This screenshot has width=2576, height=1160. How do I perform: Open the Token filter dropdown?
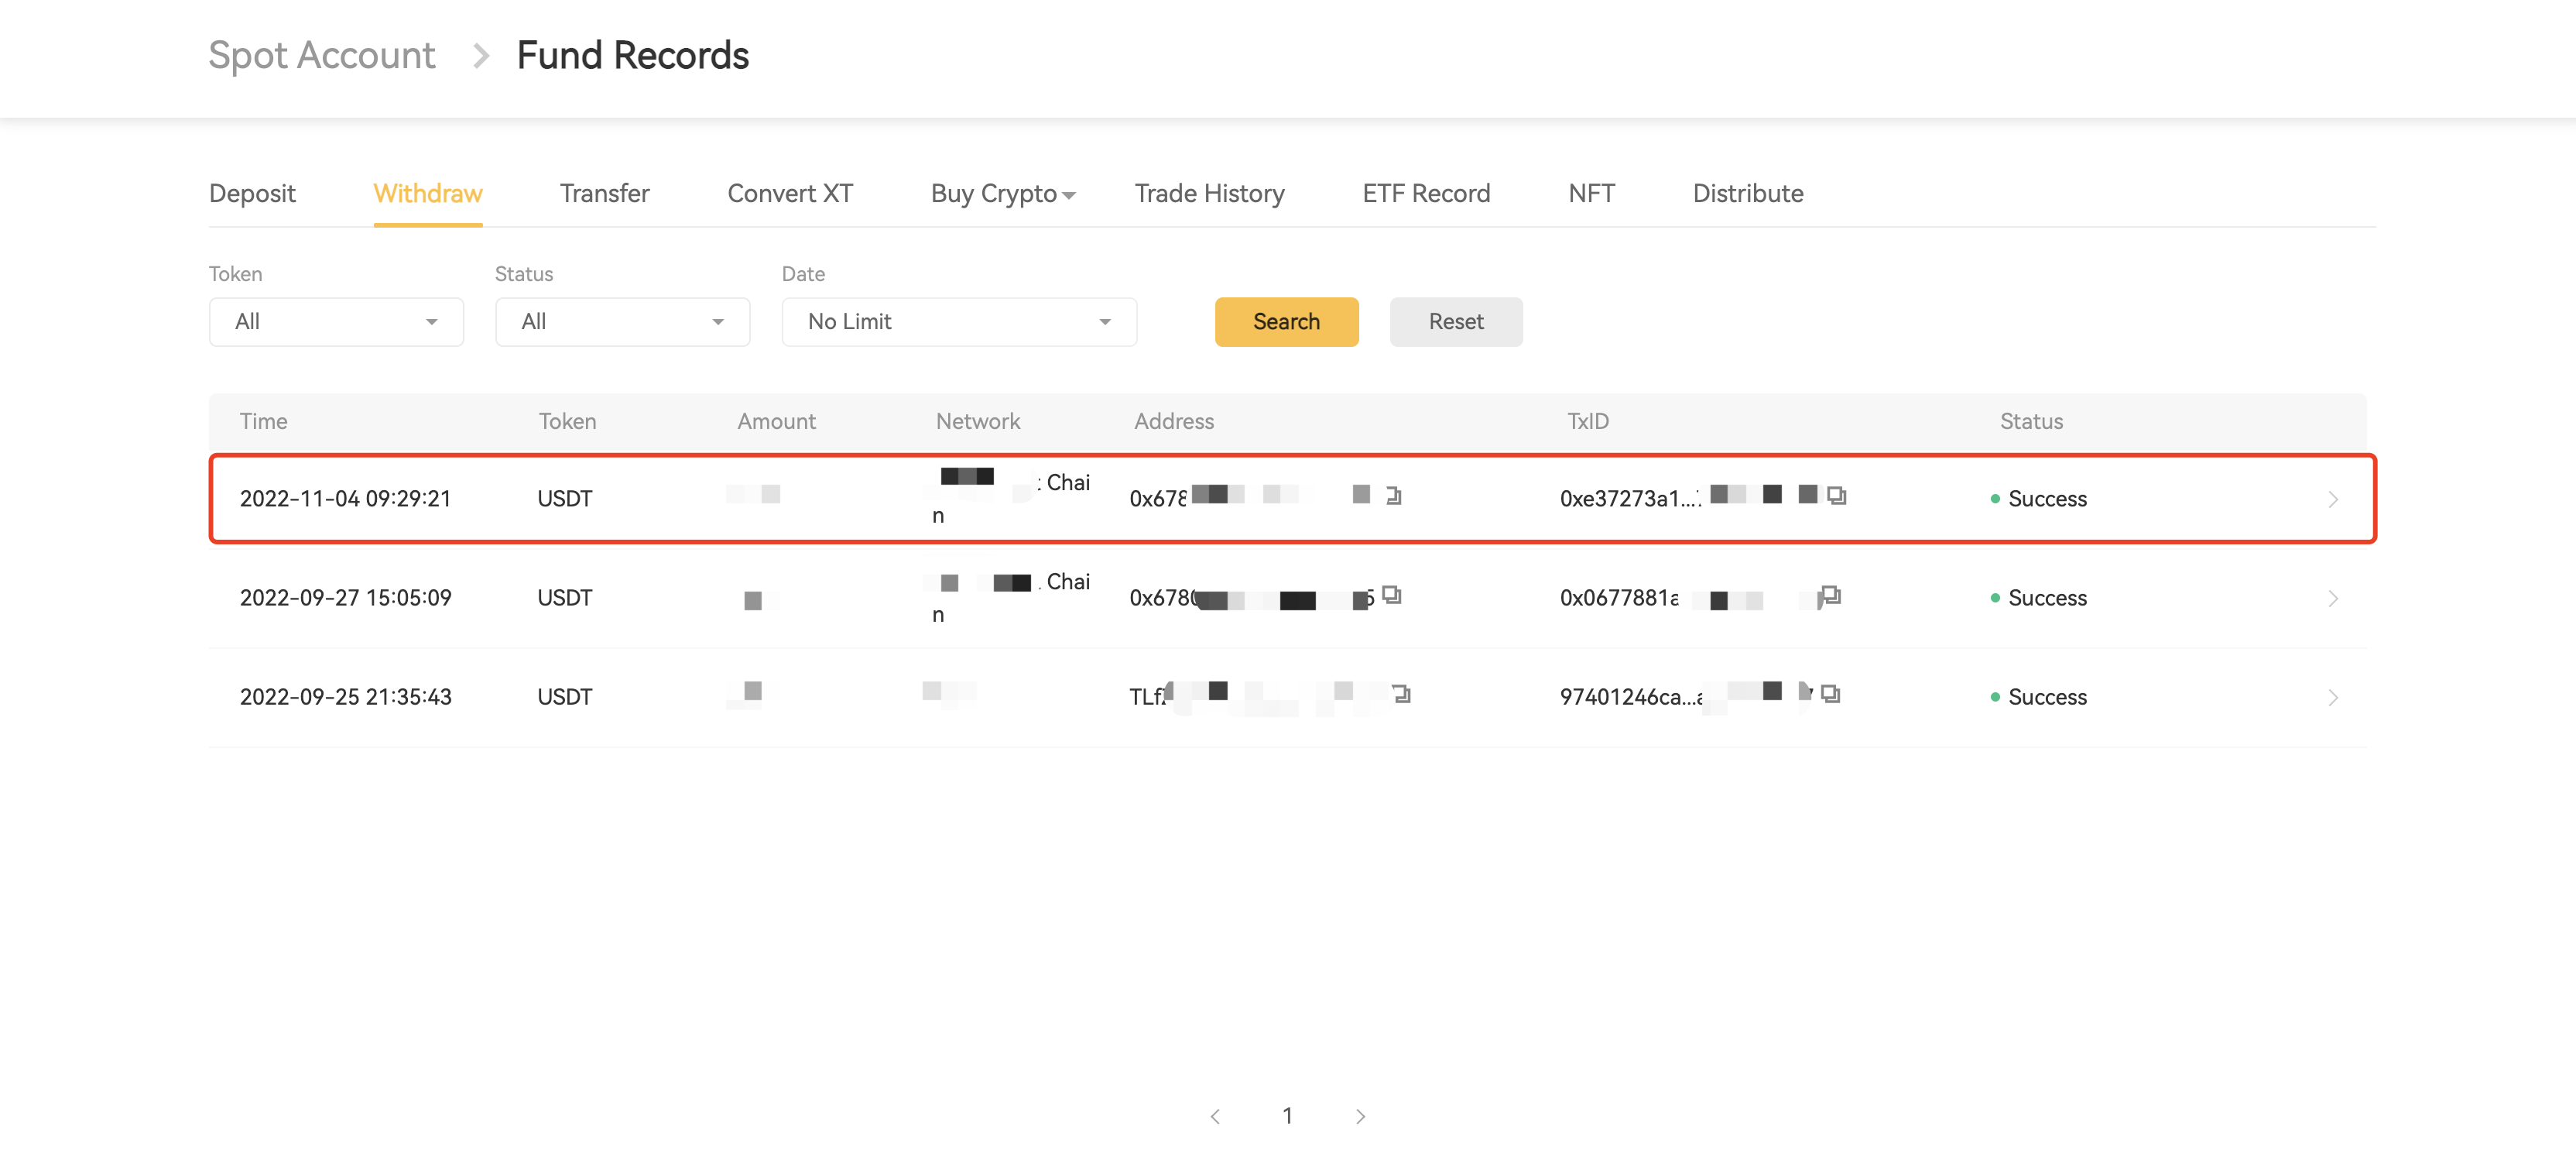(336, 322)
